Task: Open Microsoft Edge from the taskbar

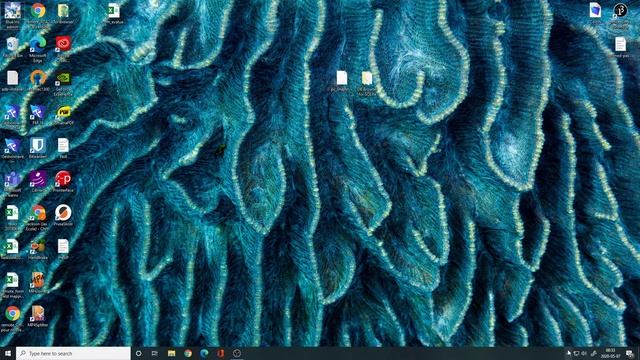Action: [204, 353]
